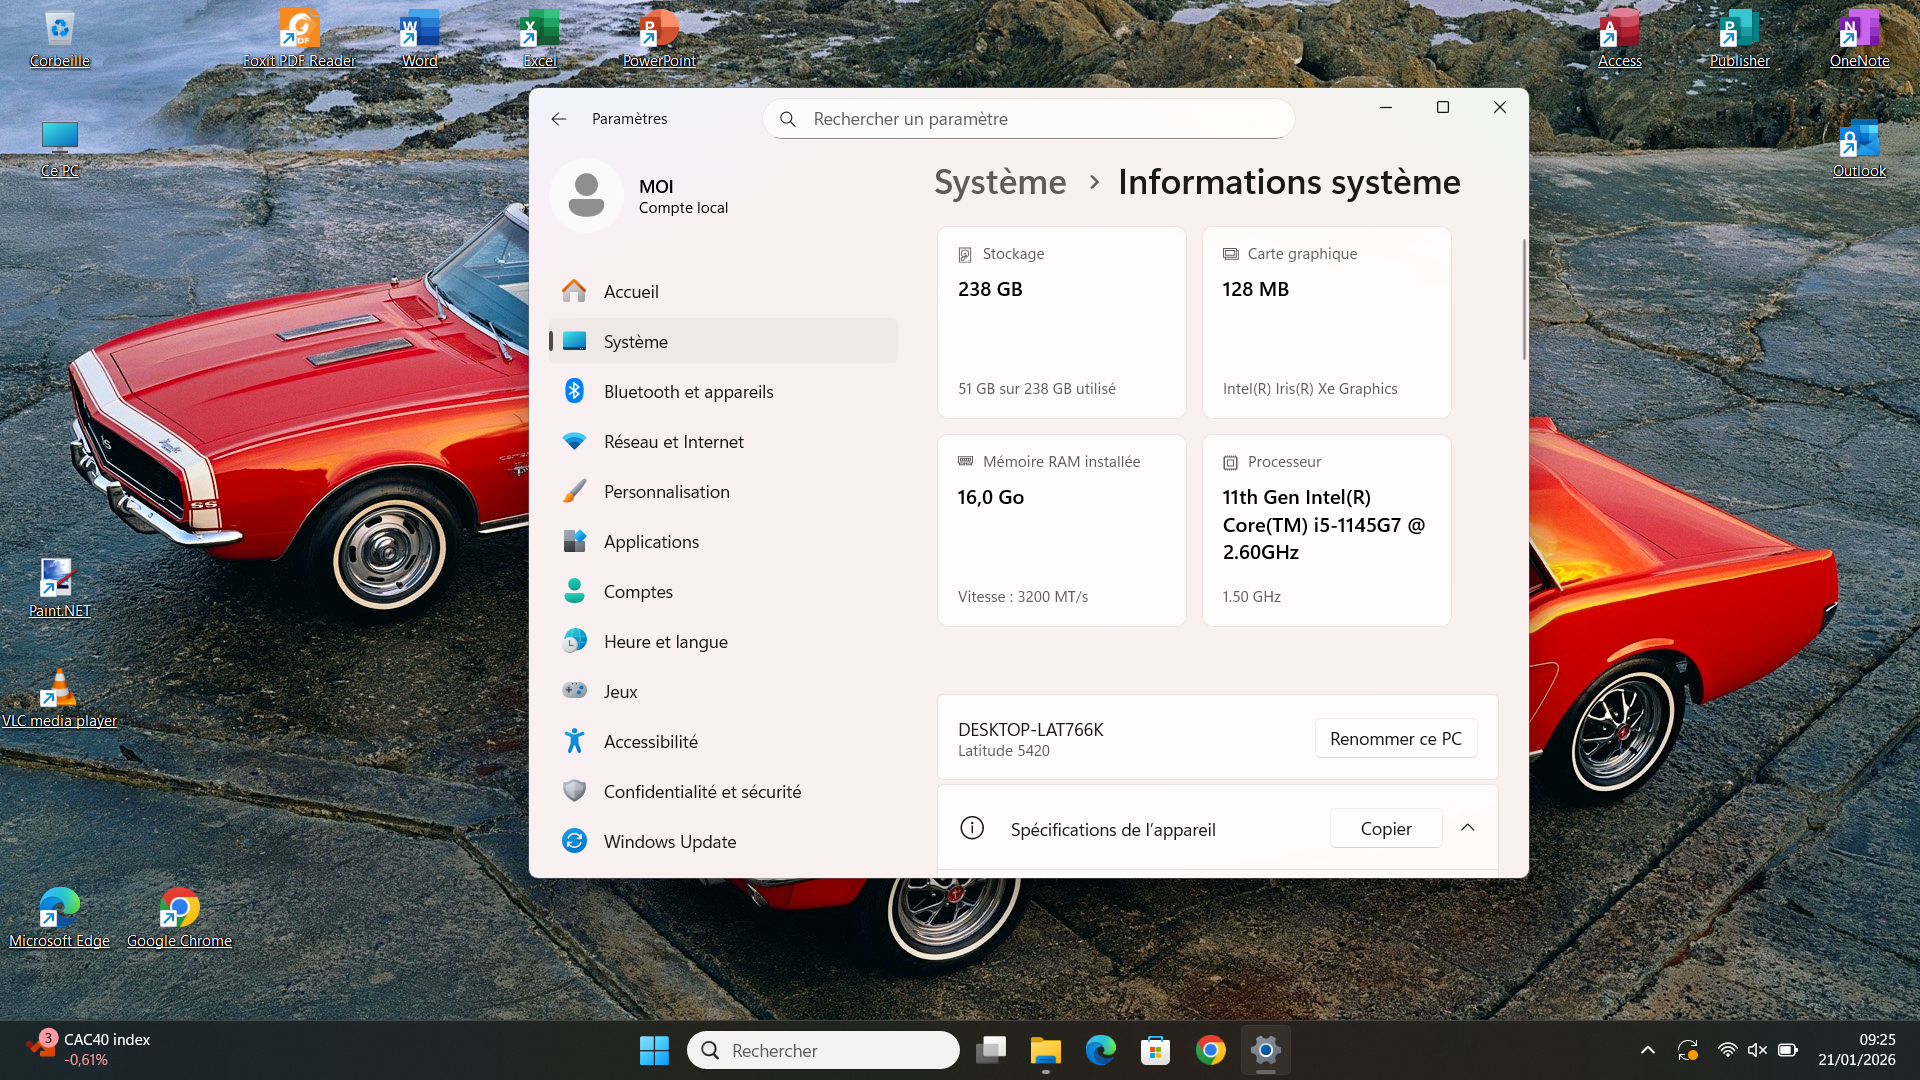Open the Ce PC desktop icon

point(60,148)
